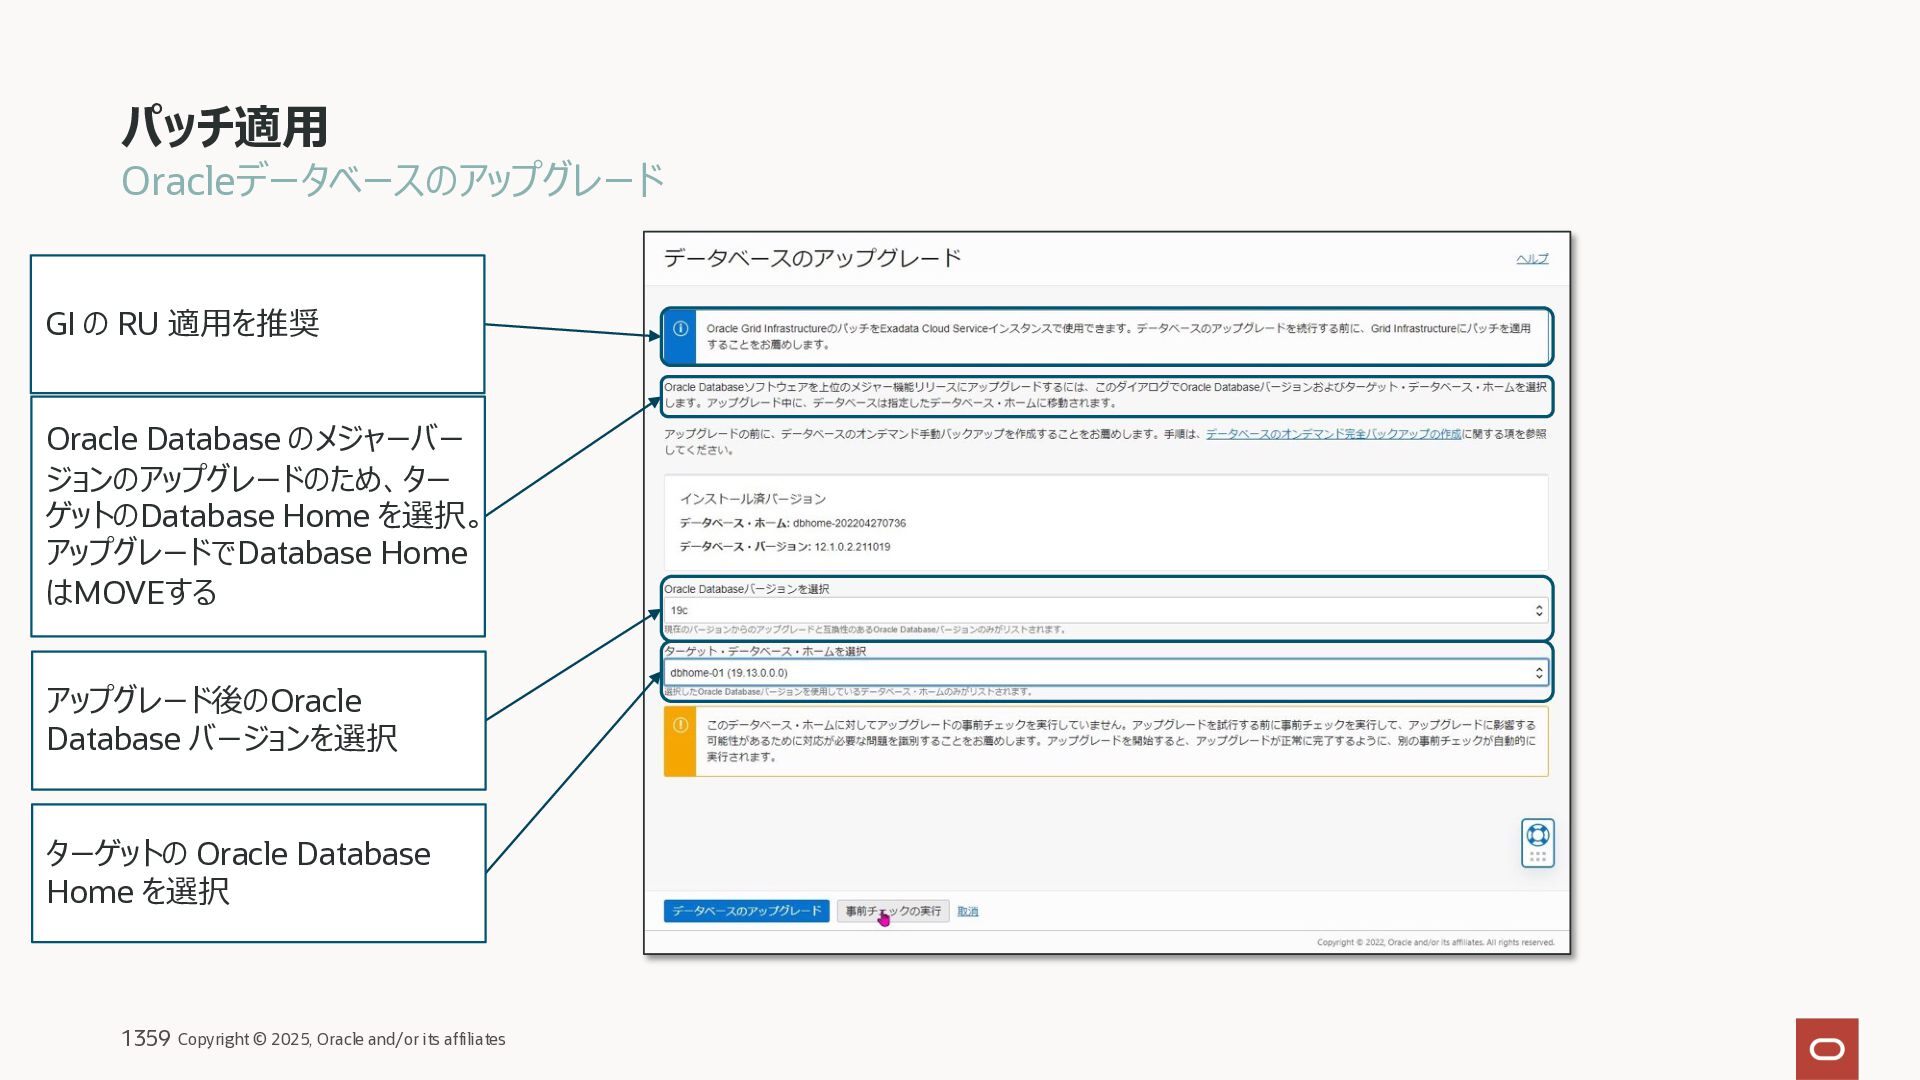Click the dots grid below lifebuoy icon

[1538, 857]
